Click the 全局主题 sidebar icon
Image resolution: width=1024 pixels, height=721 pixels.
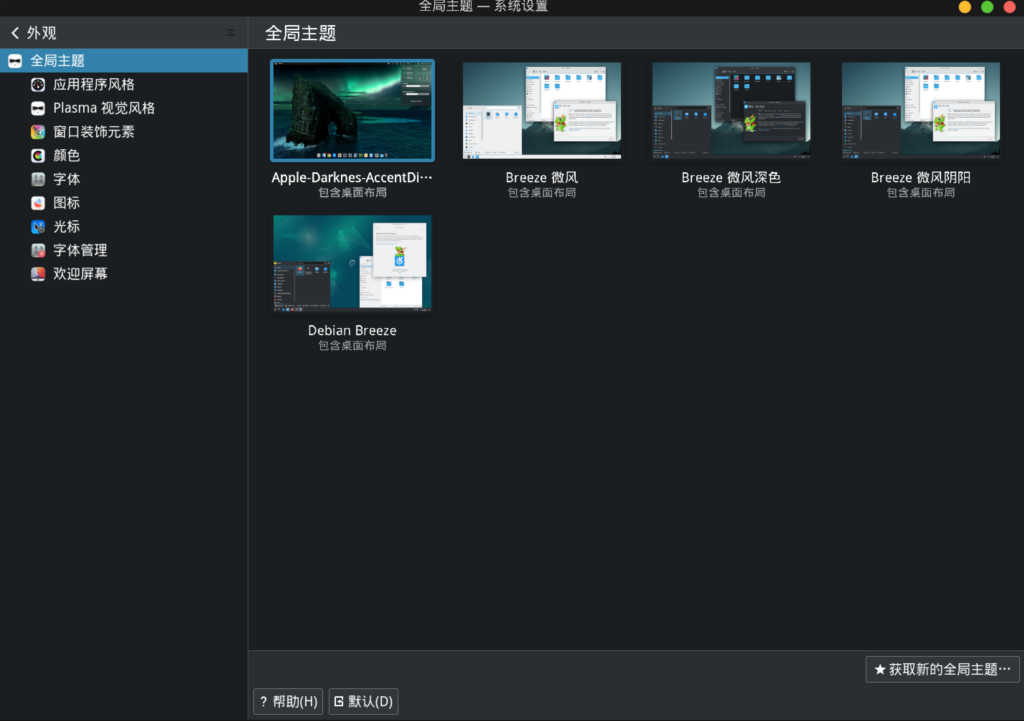pos(15,61)
